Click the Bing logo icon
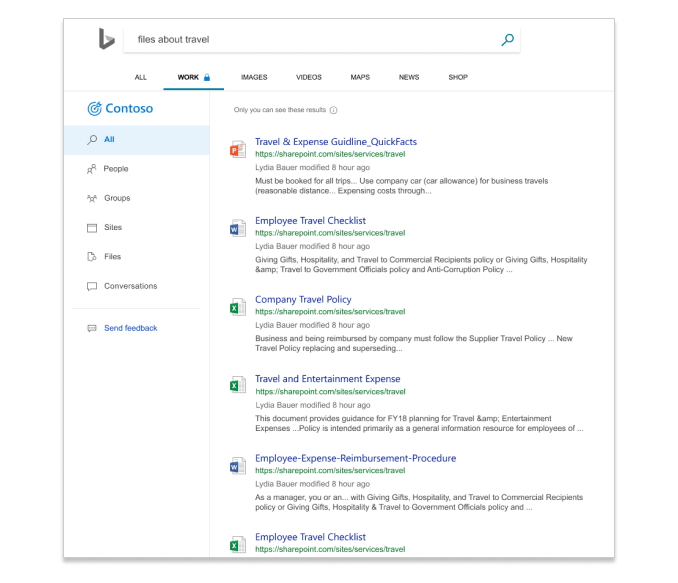Viewport: 678px width, 583px height. (x=106, y=39)
